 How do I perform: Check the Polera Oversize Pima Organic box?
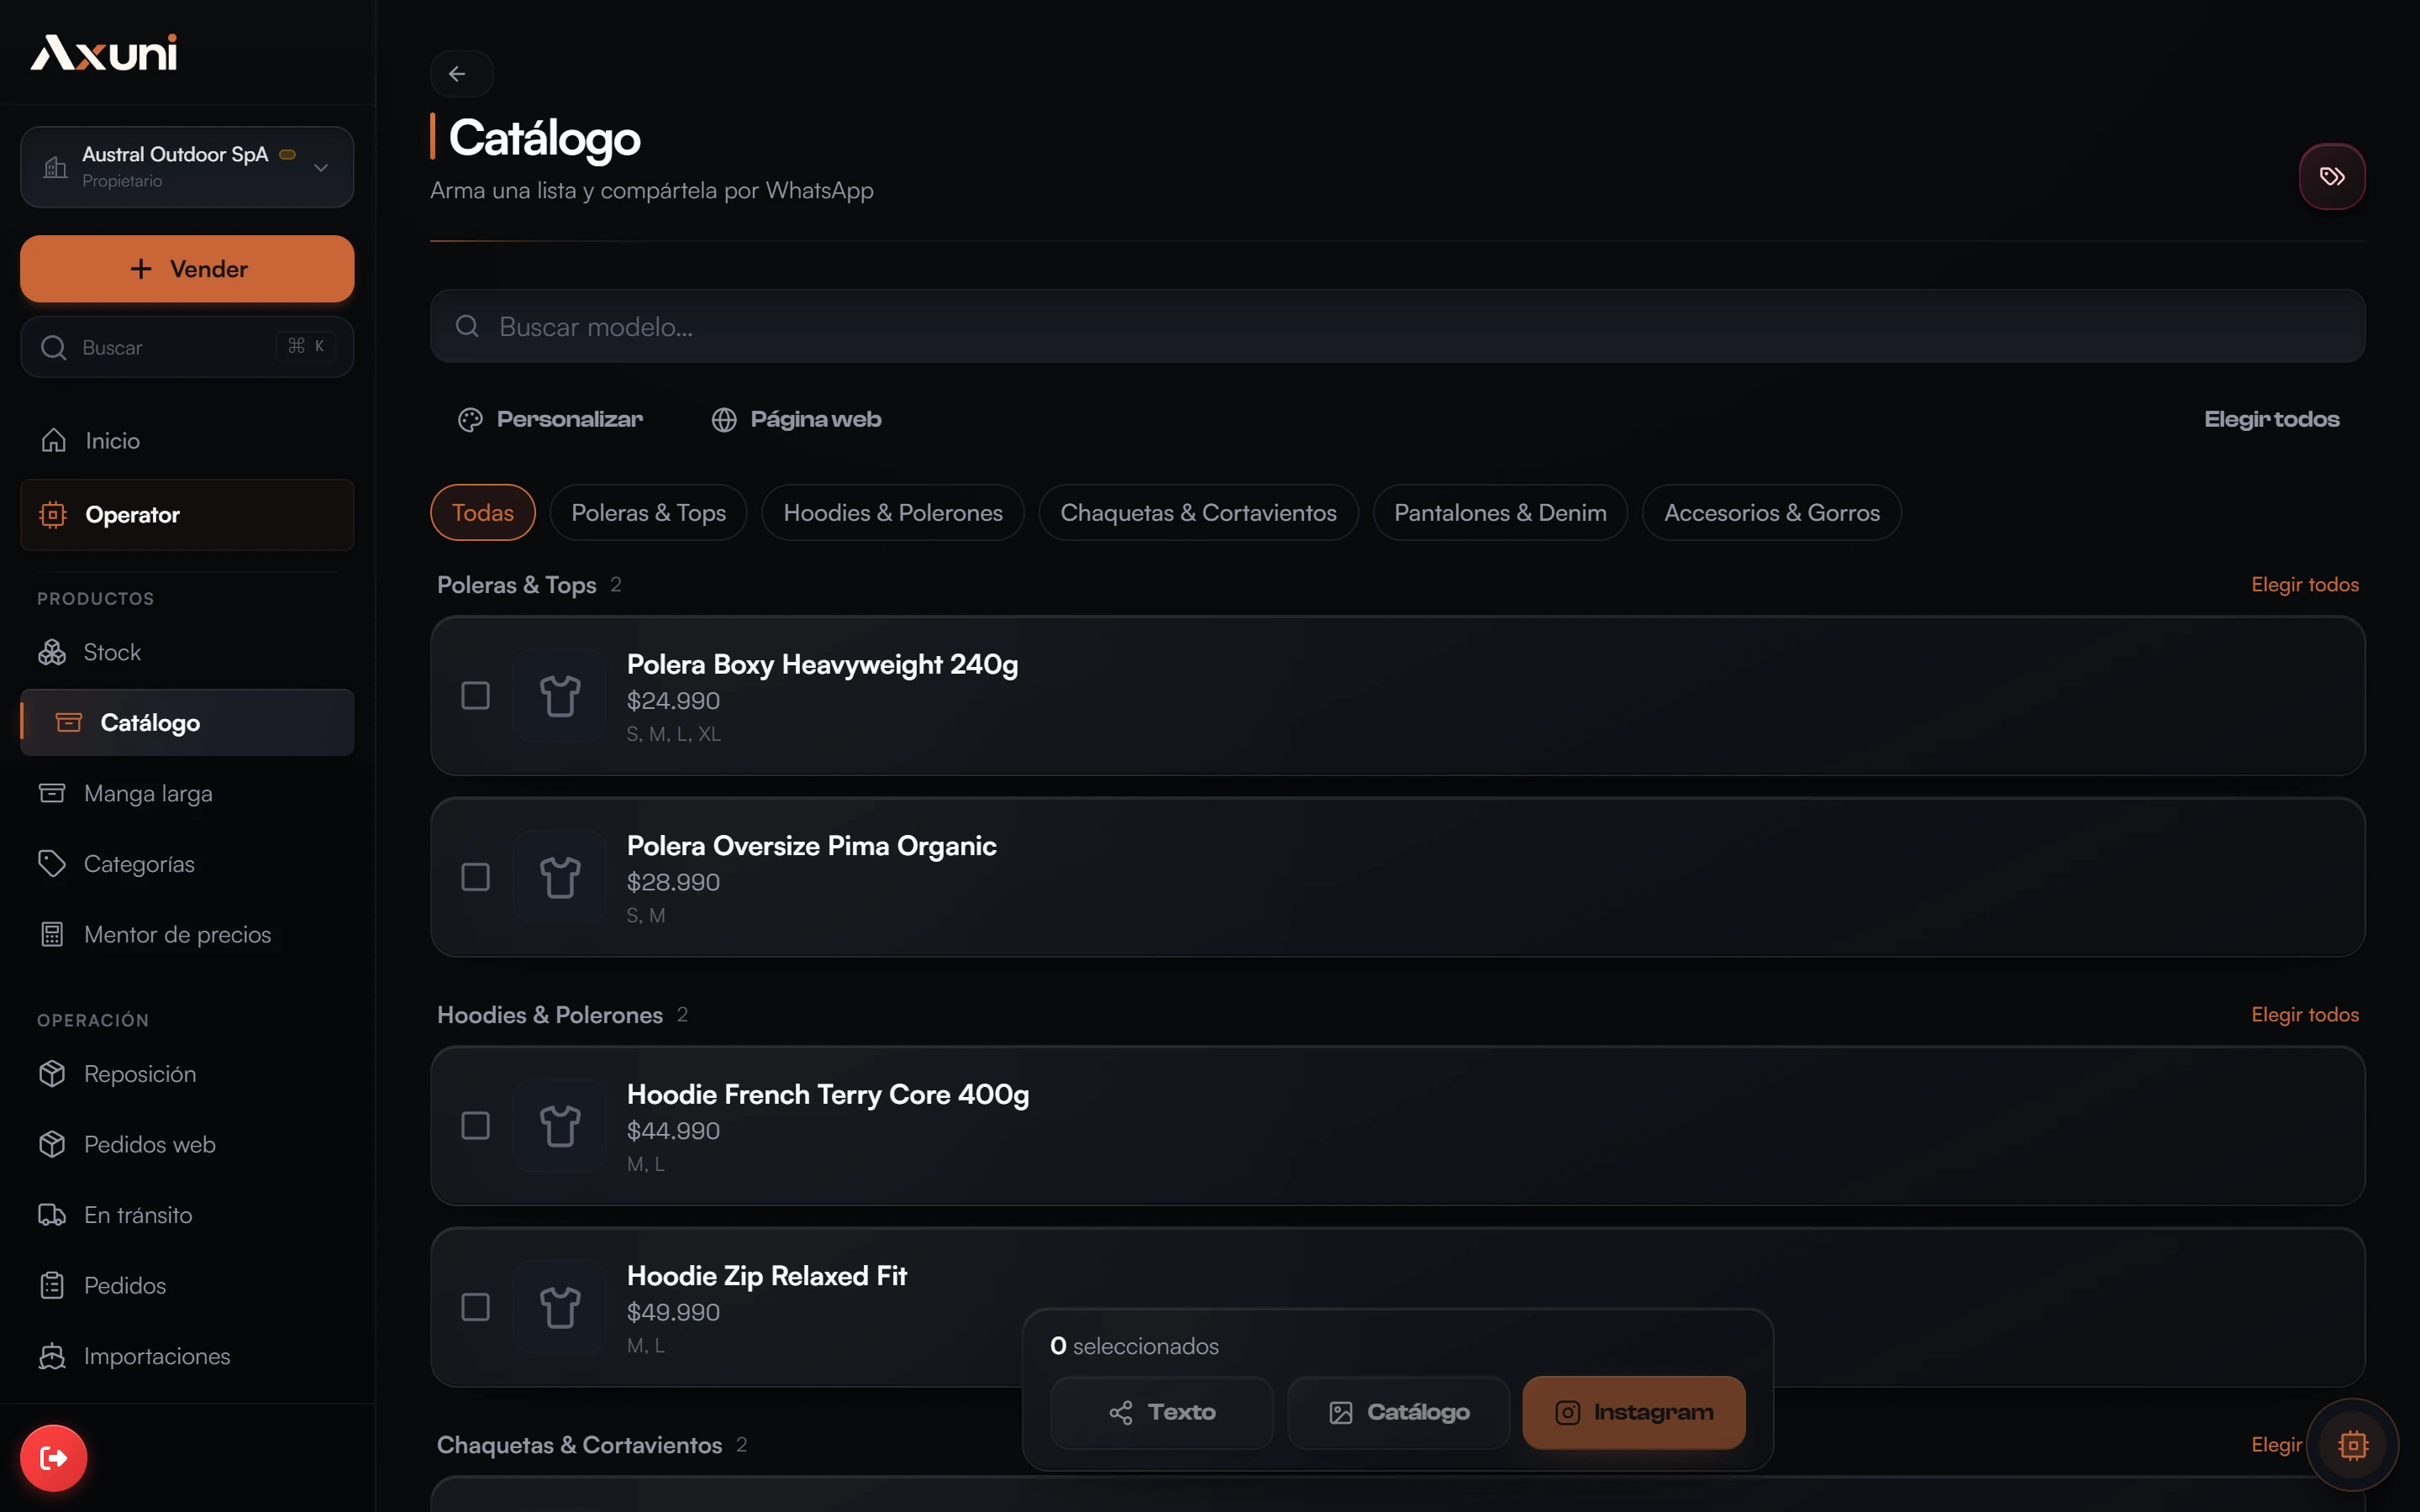pyautogui.click(x=475, y=877)
